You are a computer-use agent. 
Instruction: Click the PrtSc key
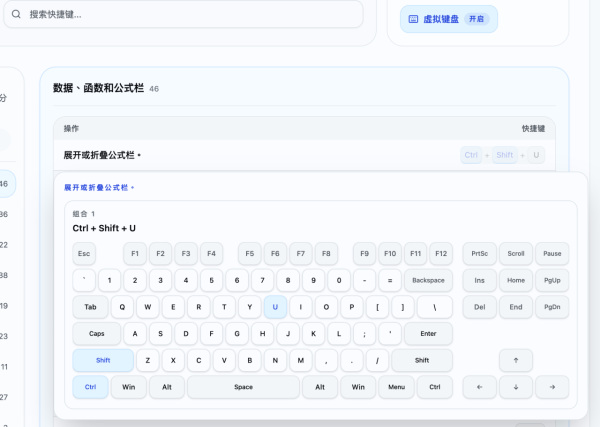(x=479, y=253)
